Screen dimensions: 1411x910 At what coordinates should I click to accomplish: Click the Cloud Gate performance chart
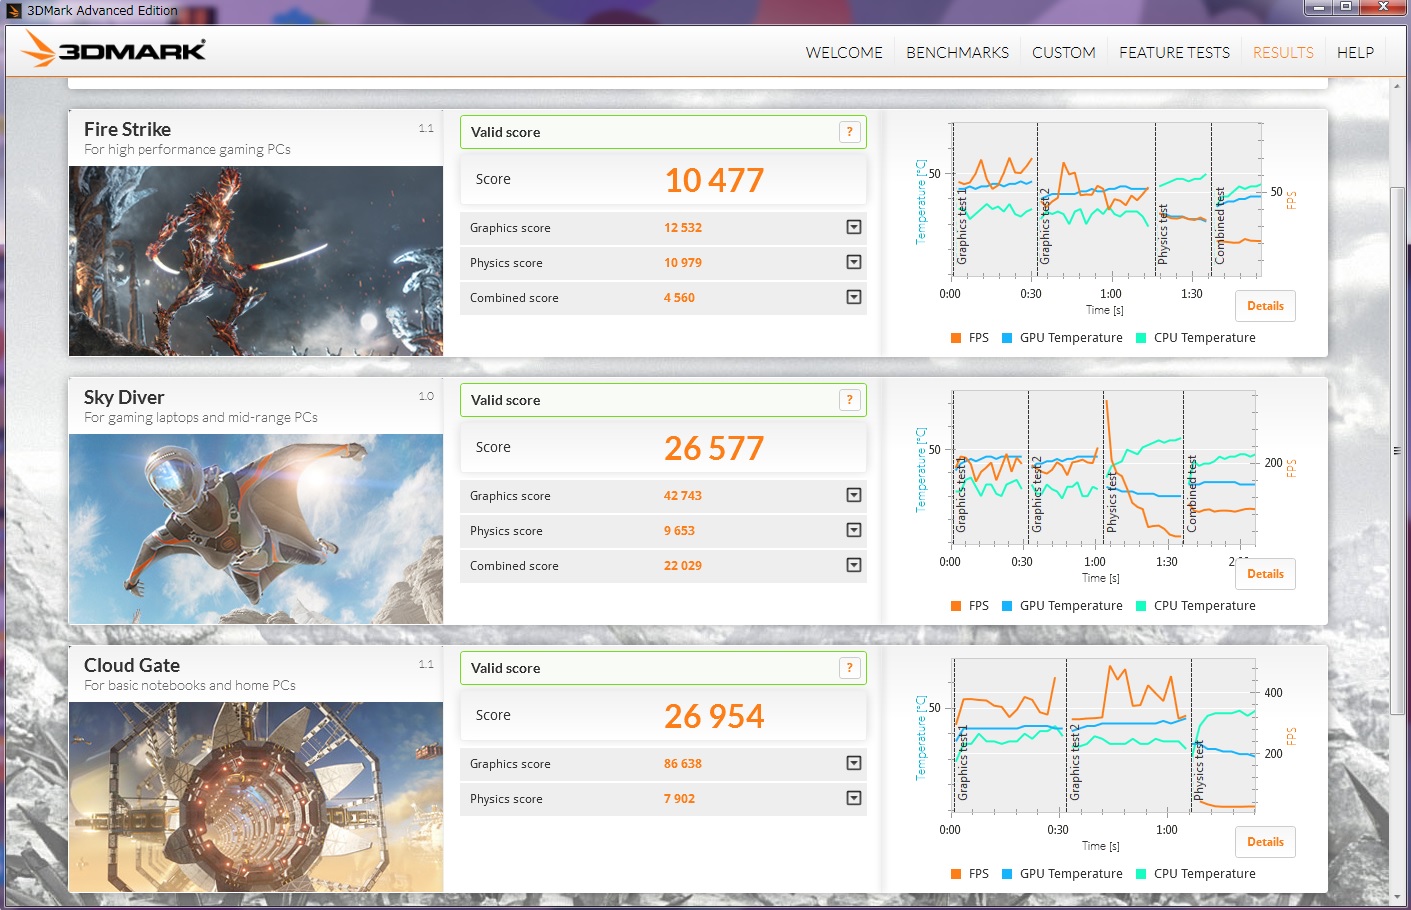coord(1103,736)
